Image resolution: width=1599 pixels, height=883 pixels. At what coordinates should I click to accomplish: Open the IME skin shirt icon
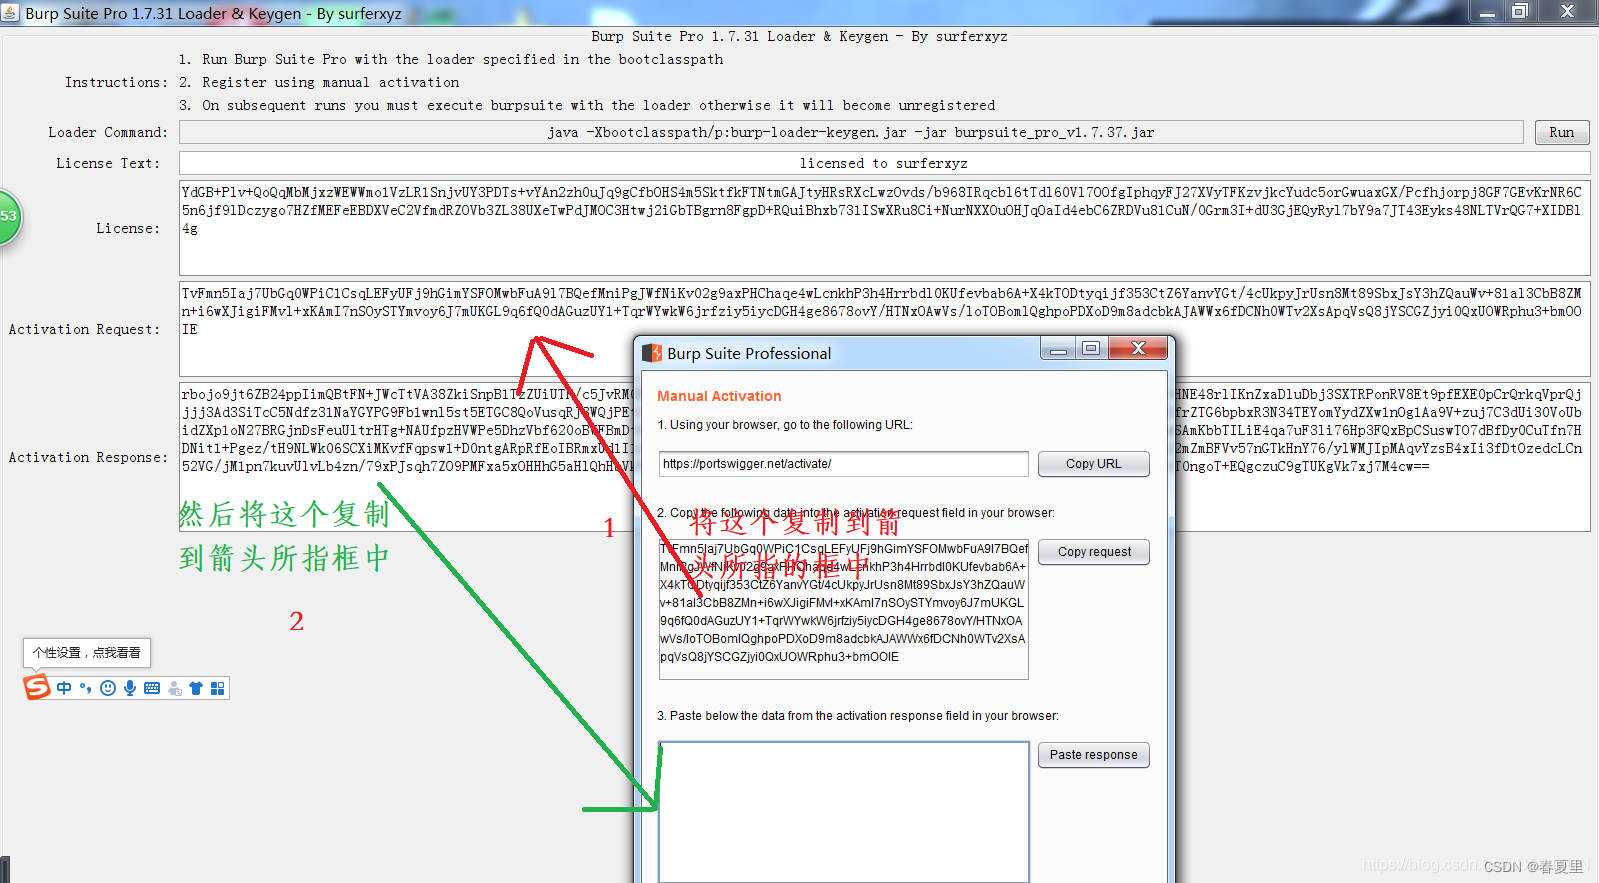coord(196,688)
